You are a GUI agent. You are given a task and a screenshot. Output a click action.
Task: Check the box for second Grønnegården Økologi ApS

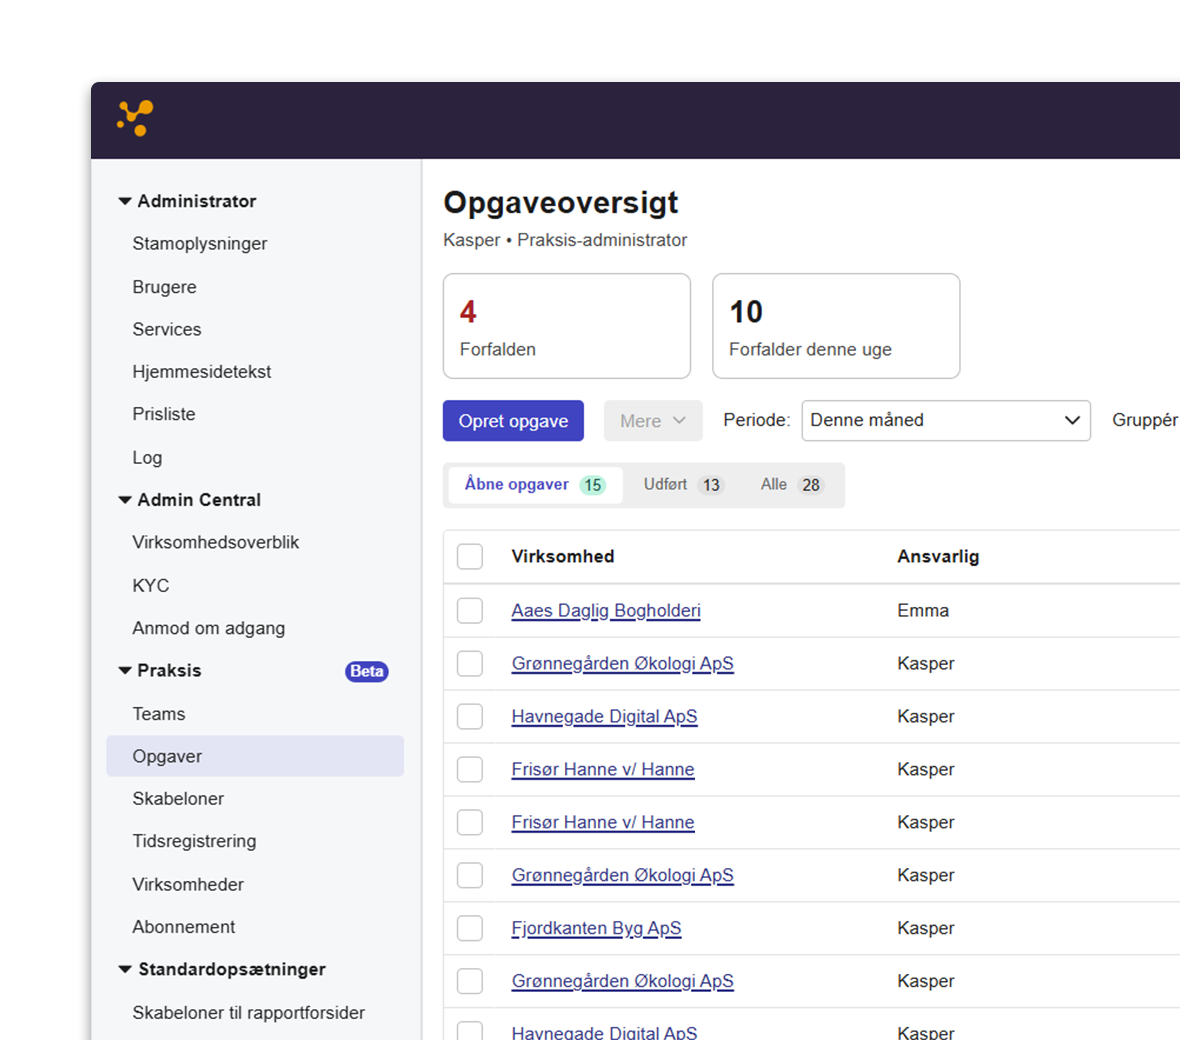pos(470,875)
